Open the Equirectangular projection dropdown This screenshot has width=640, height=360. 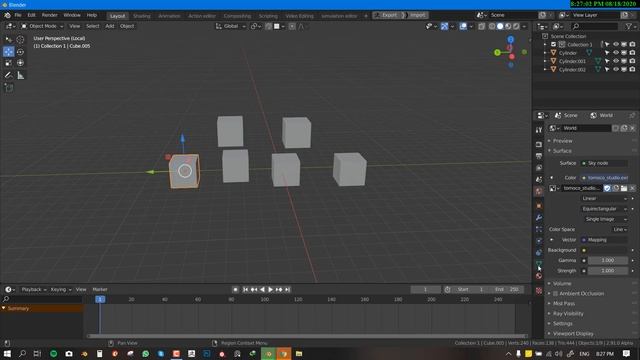click(x=604, y=209)
